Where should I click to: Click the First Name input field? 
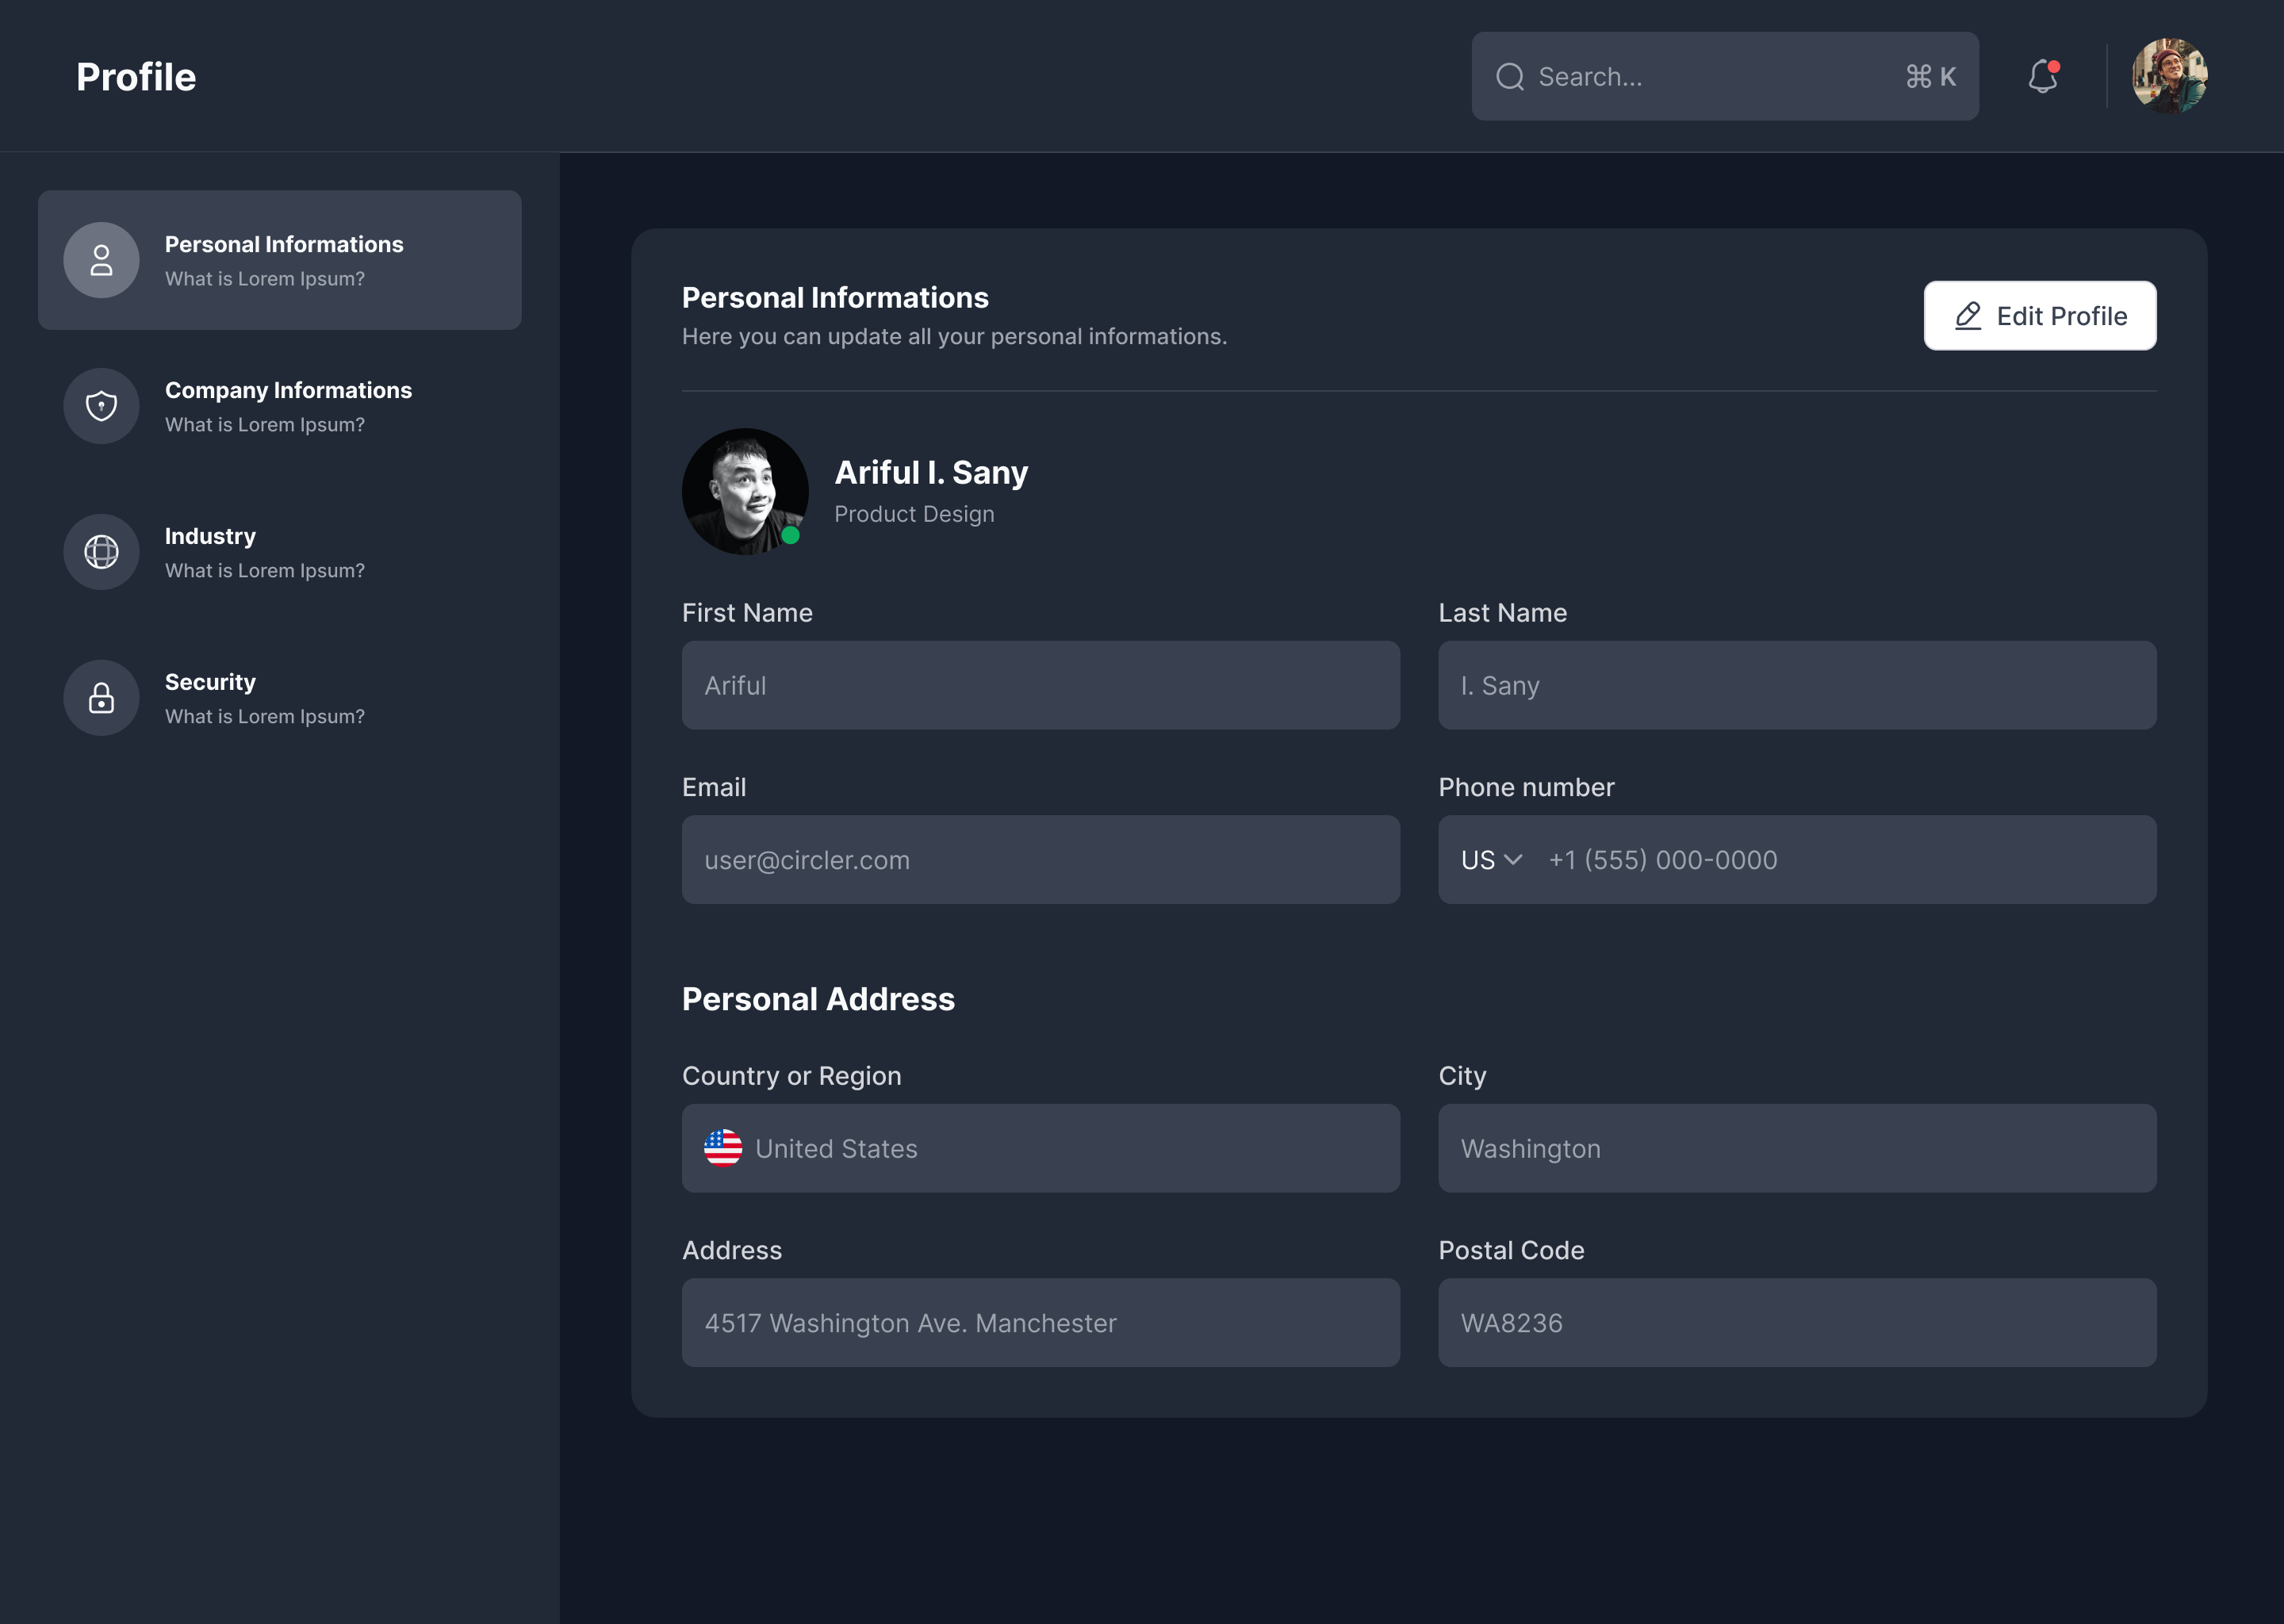tap(1040, 685)
